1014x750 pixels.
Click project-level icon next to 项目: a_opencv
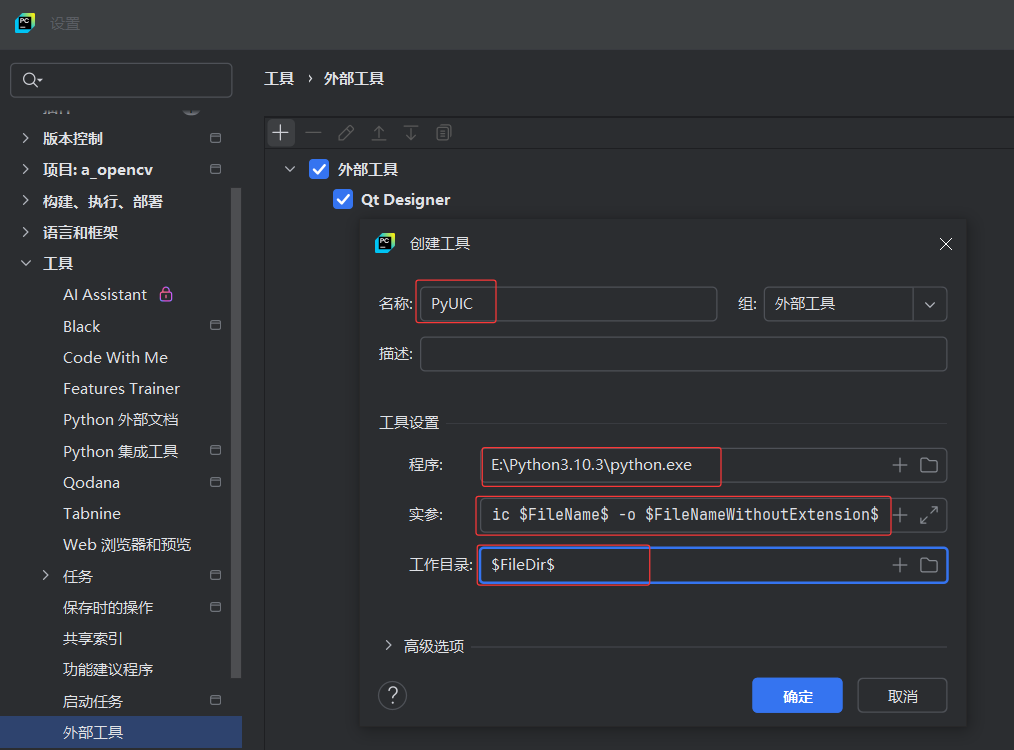point(216,169)
